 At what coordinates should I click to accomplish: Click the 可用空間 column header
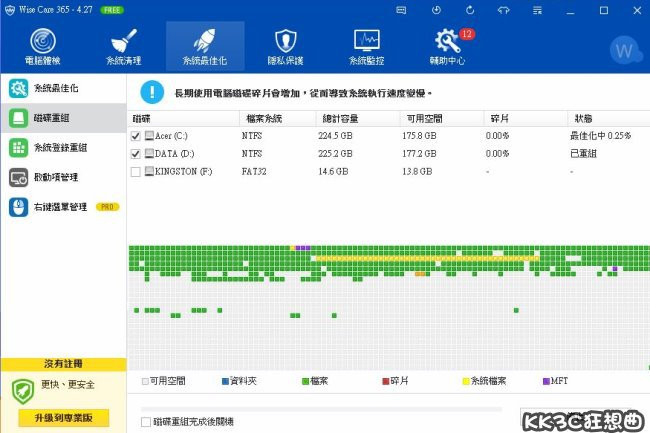[441, 119]
